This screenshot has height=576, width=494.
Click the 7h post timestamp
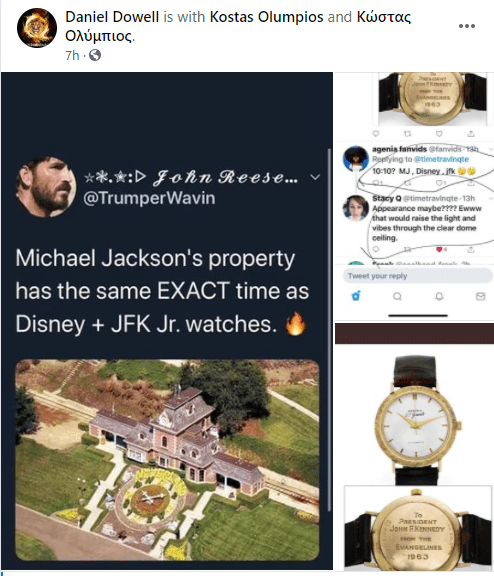[x=72, y=55]
